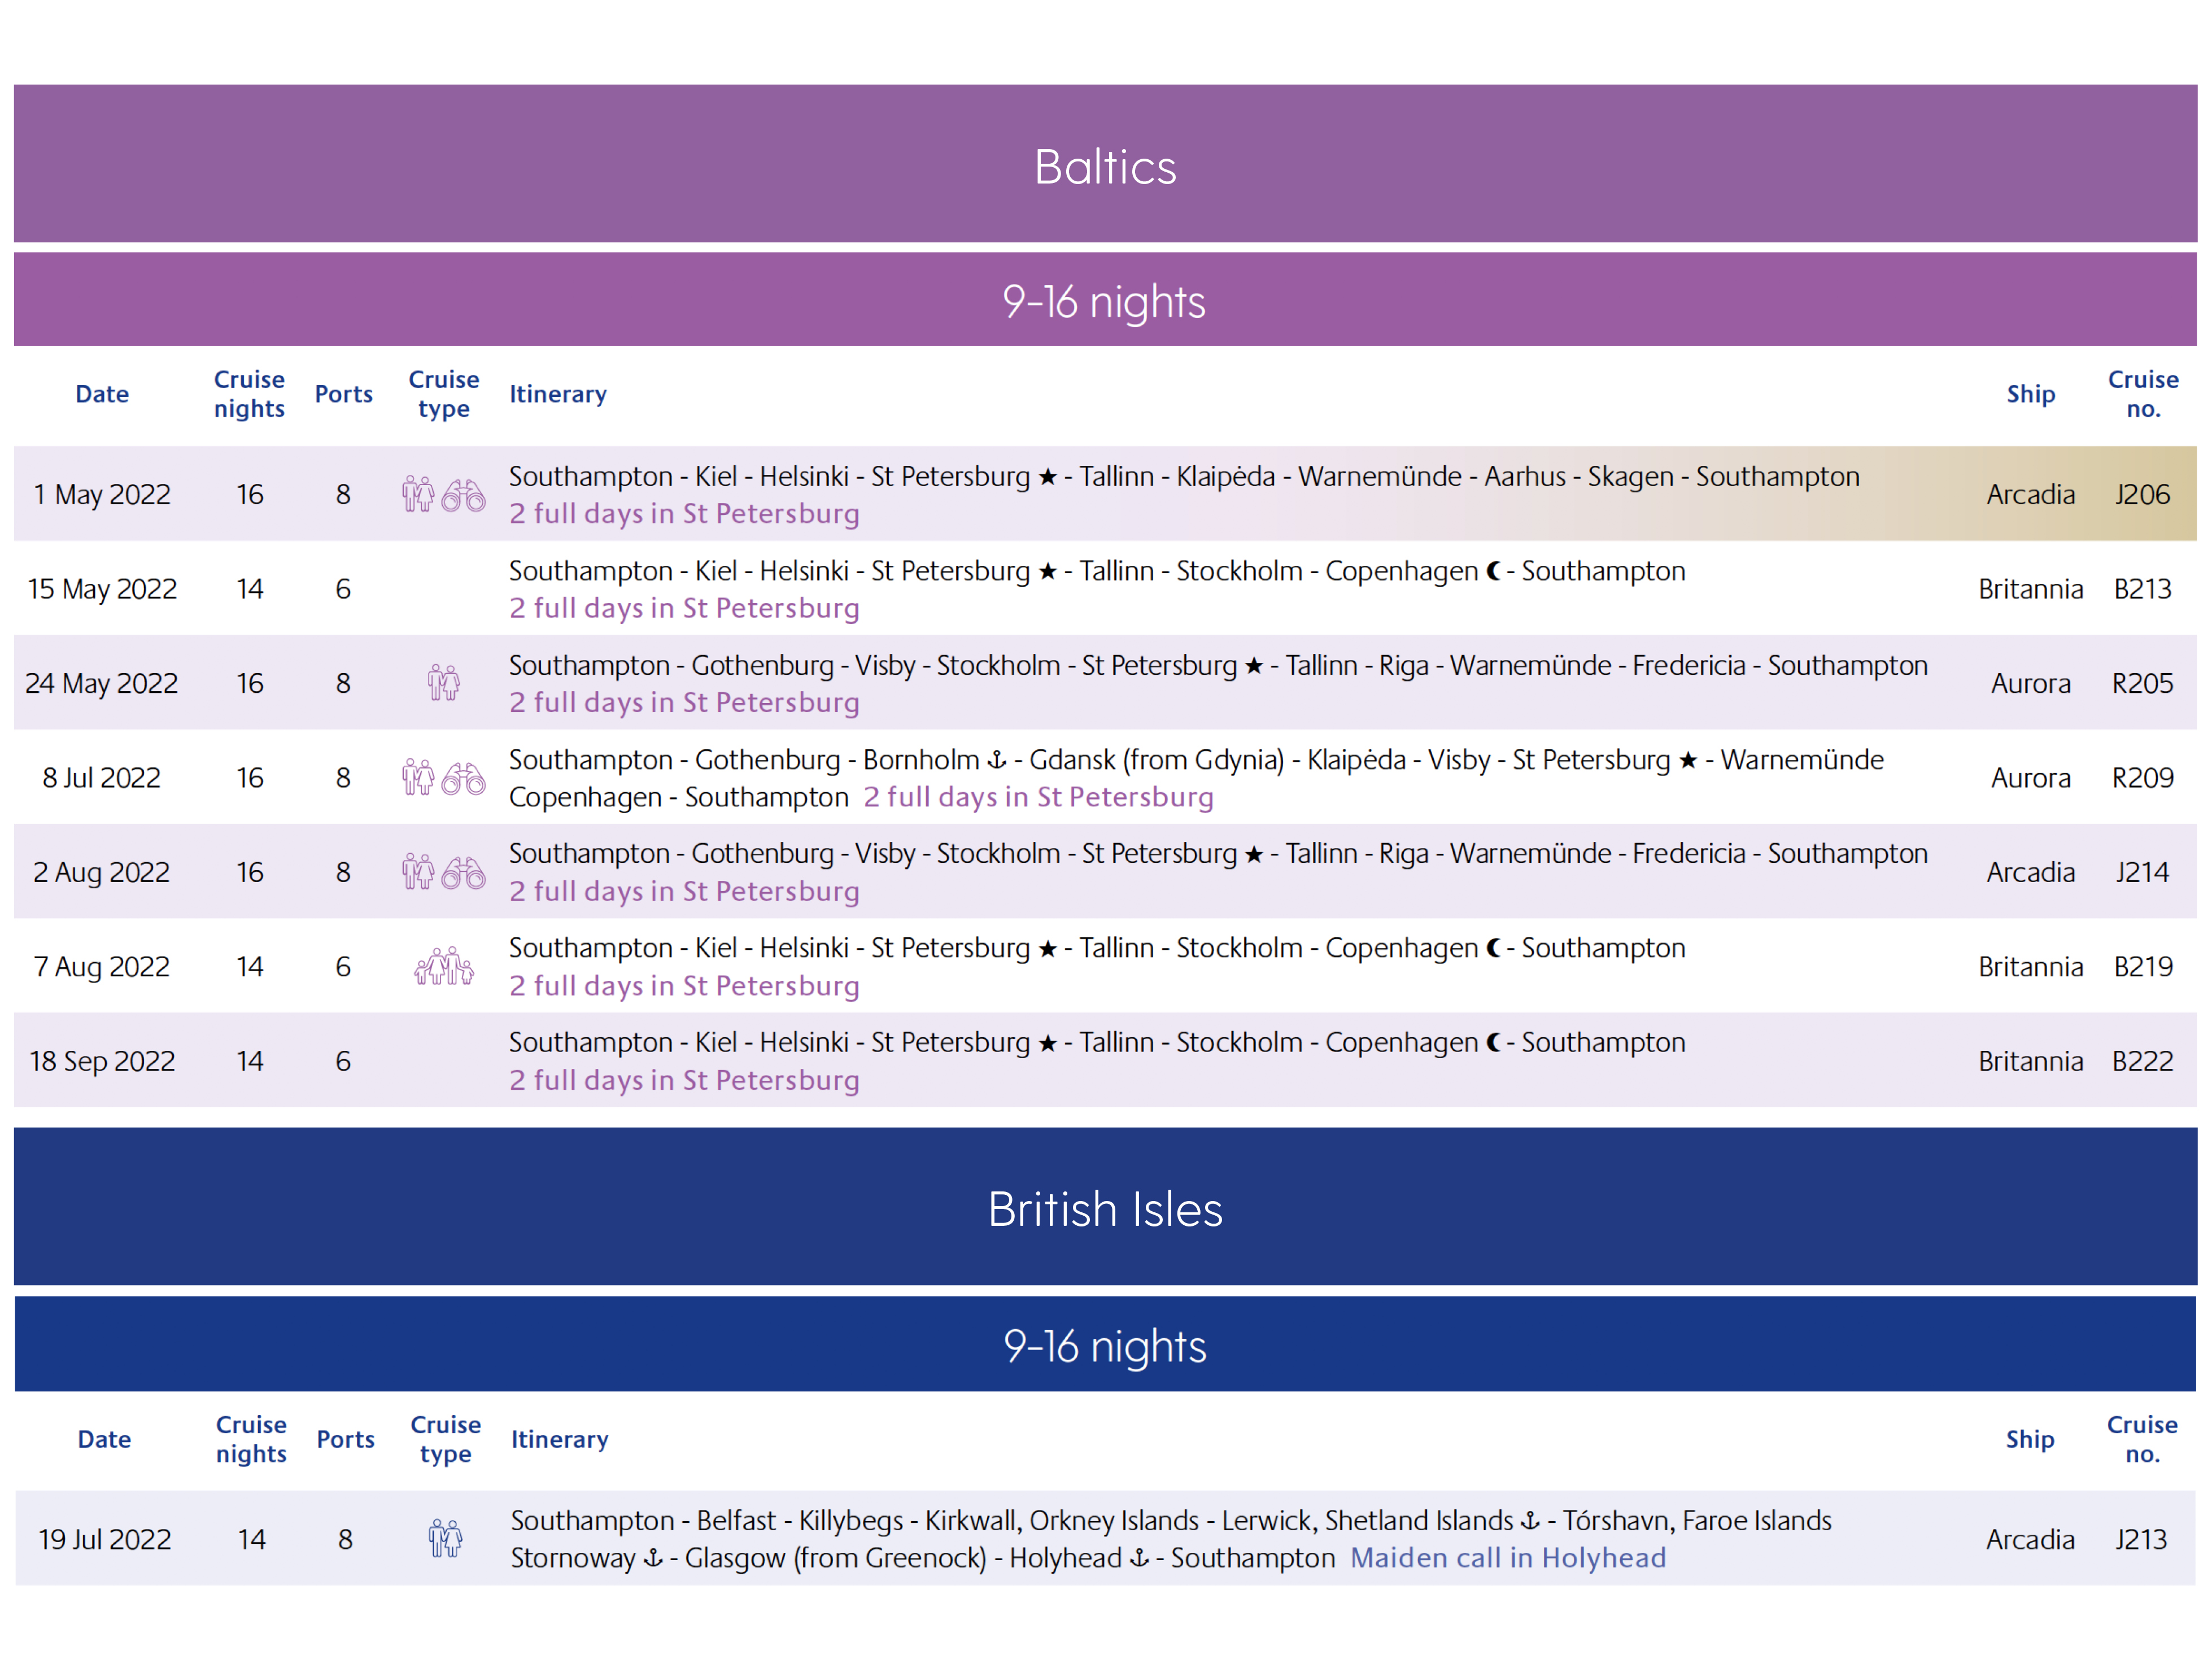Image resolution: width=2212 pixels, height=1668 pixels.
Task: Click the couple icon in the 8 Jul 2022 row
Action: tap(418, 777)
